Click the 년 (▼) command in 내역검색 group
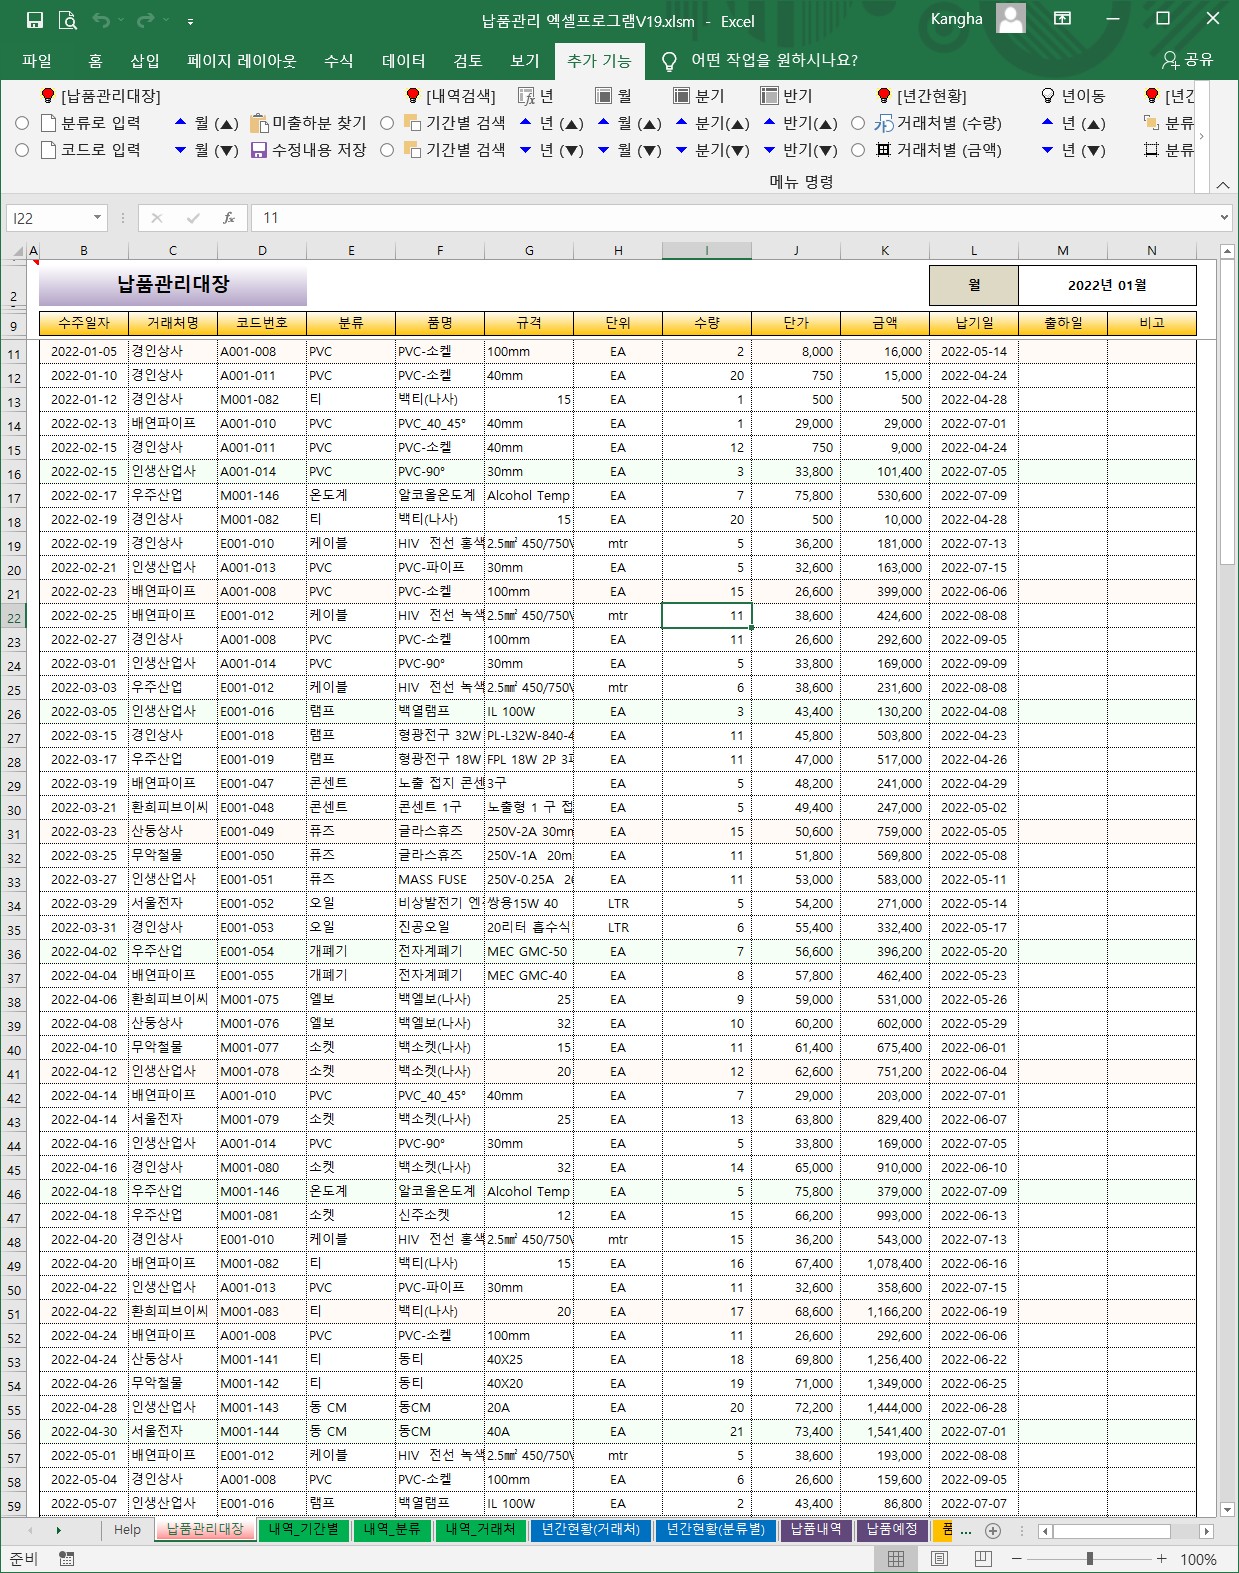Viewport: 1239px width, 1573px height. 551,150
